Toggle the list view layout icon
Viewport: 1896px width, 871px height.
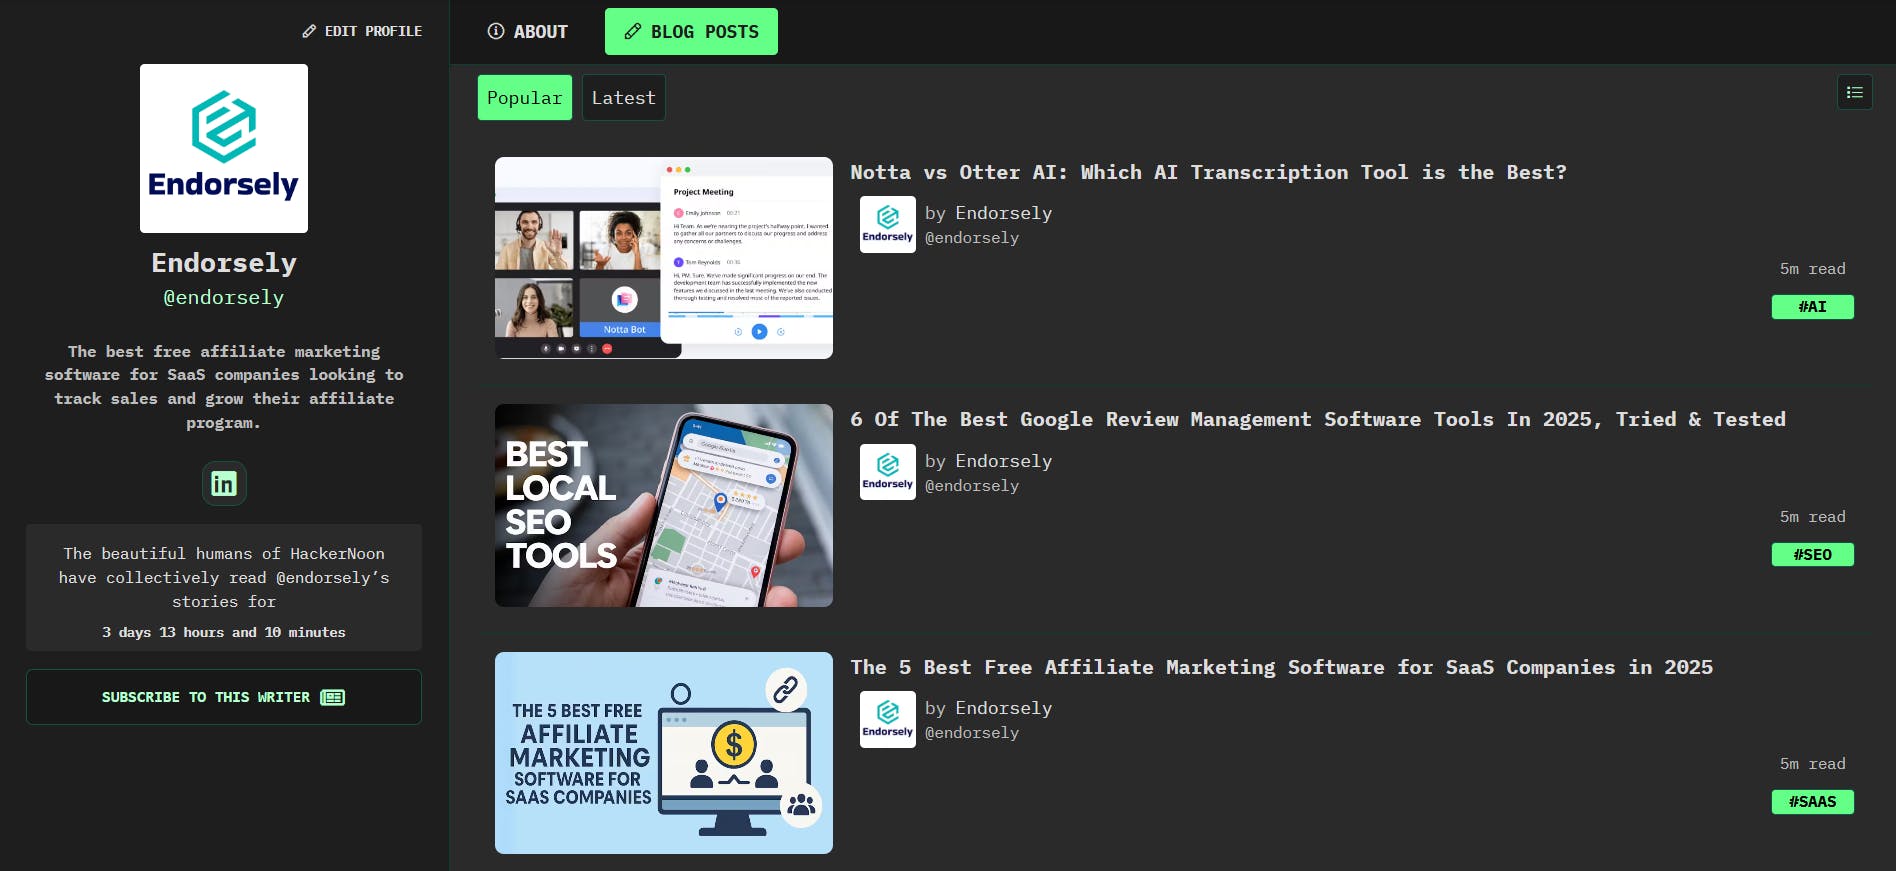click(1854, 93)
